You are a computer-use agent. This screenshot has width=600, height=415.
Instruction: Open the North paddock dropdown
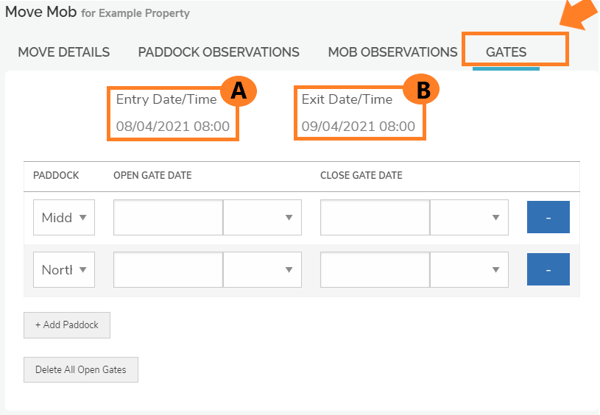64,269
